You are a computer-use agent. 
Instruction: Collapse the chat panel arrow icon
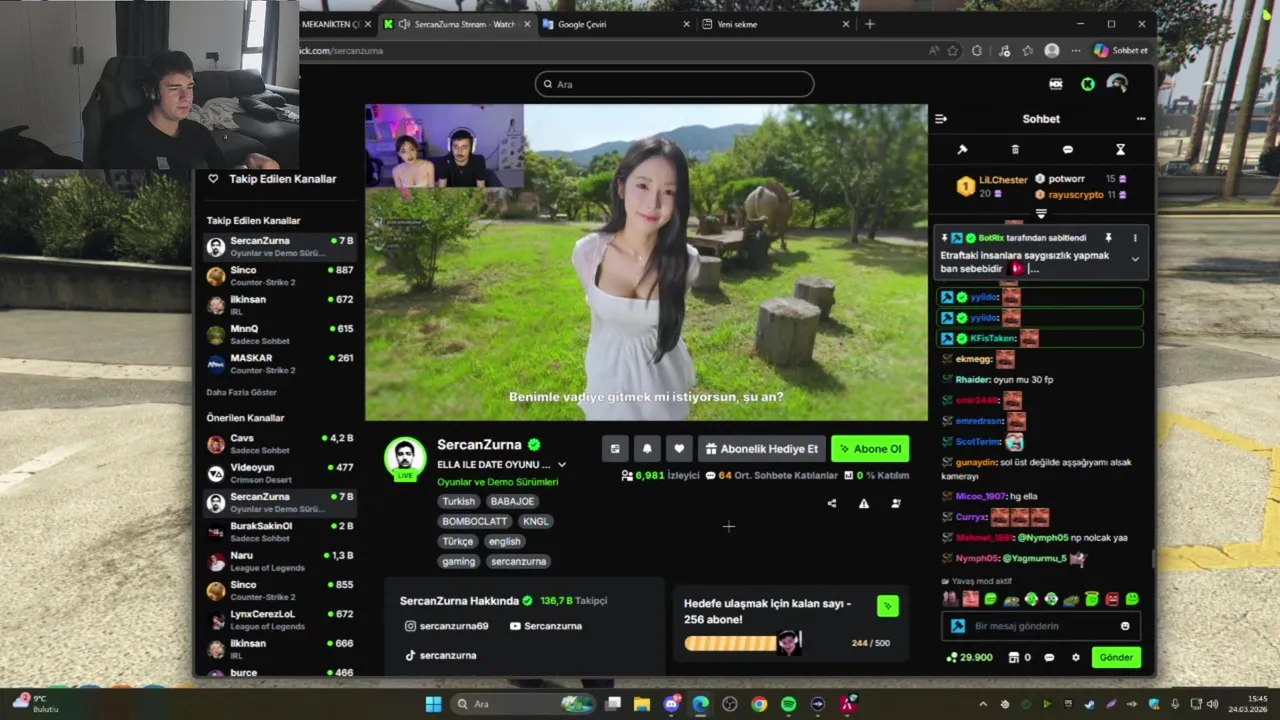click(940, 119)
